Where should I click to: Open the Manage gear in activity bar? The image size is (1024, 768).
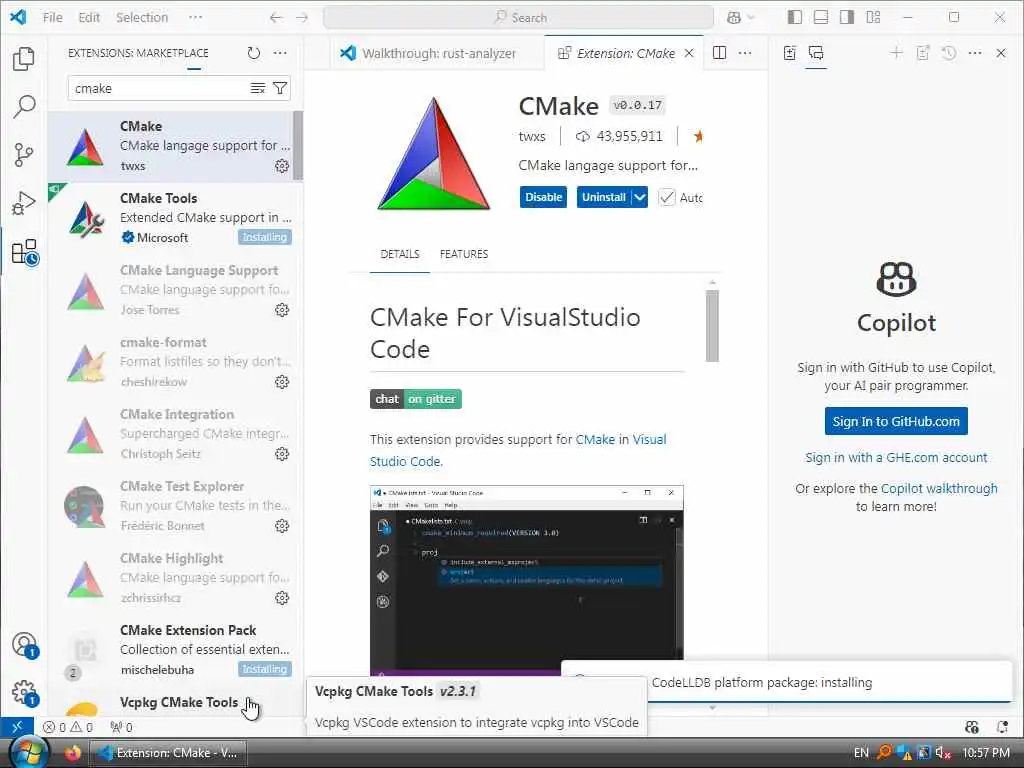[x=25, y=693]
